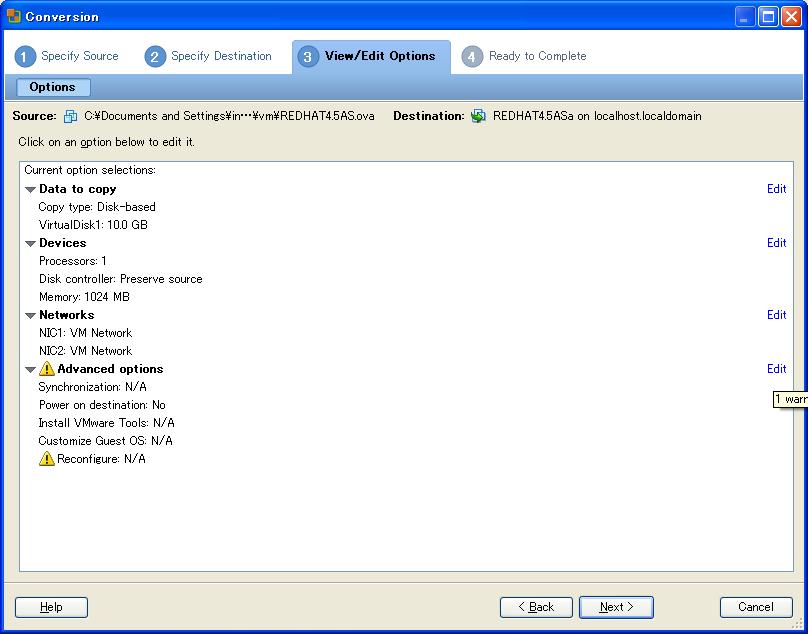This screenshot has height=634, width=808.
Task: Click warning icon next to Reconfigure
Action: [x=46, y=458]
